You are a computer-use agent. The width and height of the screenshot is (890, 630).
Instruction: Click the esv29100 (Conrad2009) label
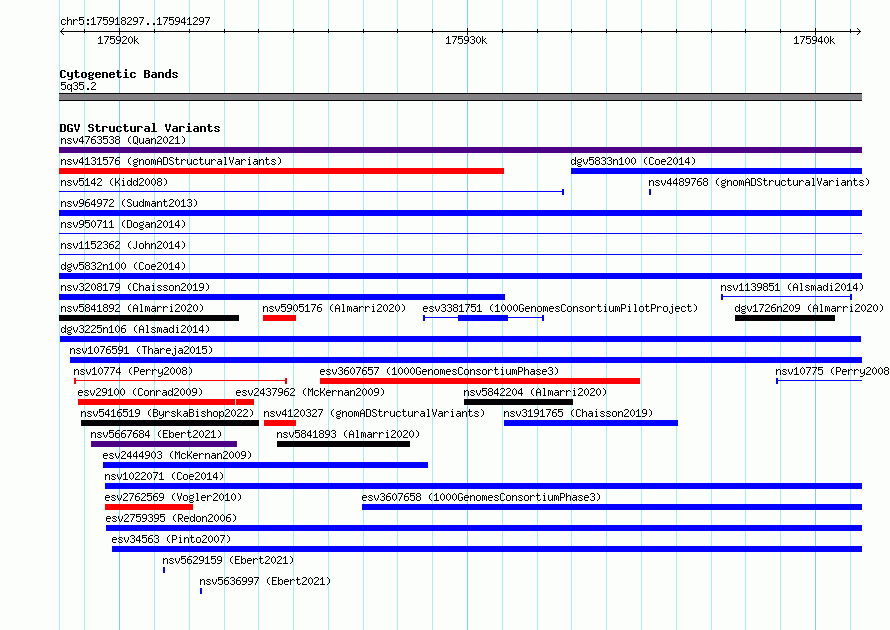point(140,392)
